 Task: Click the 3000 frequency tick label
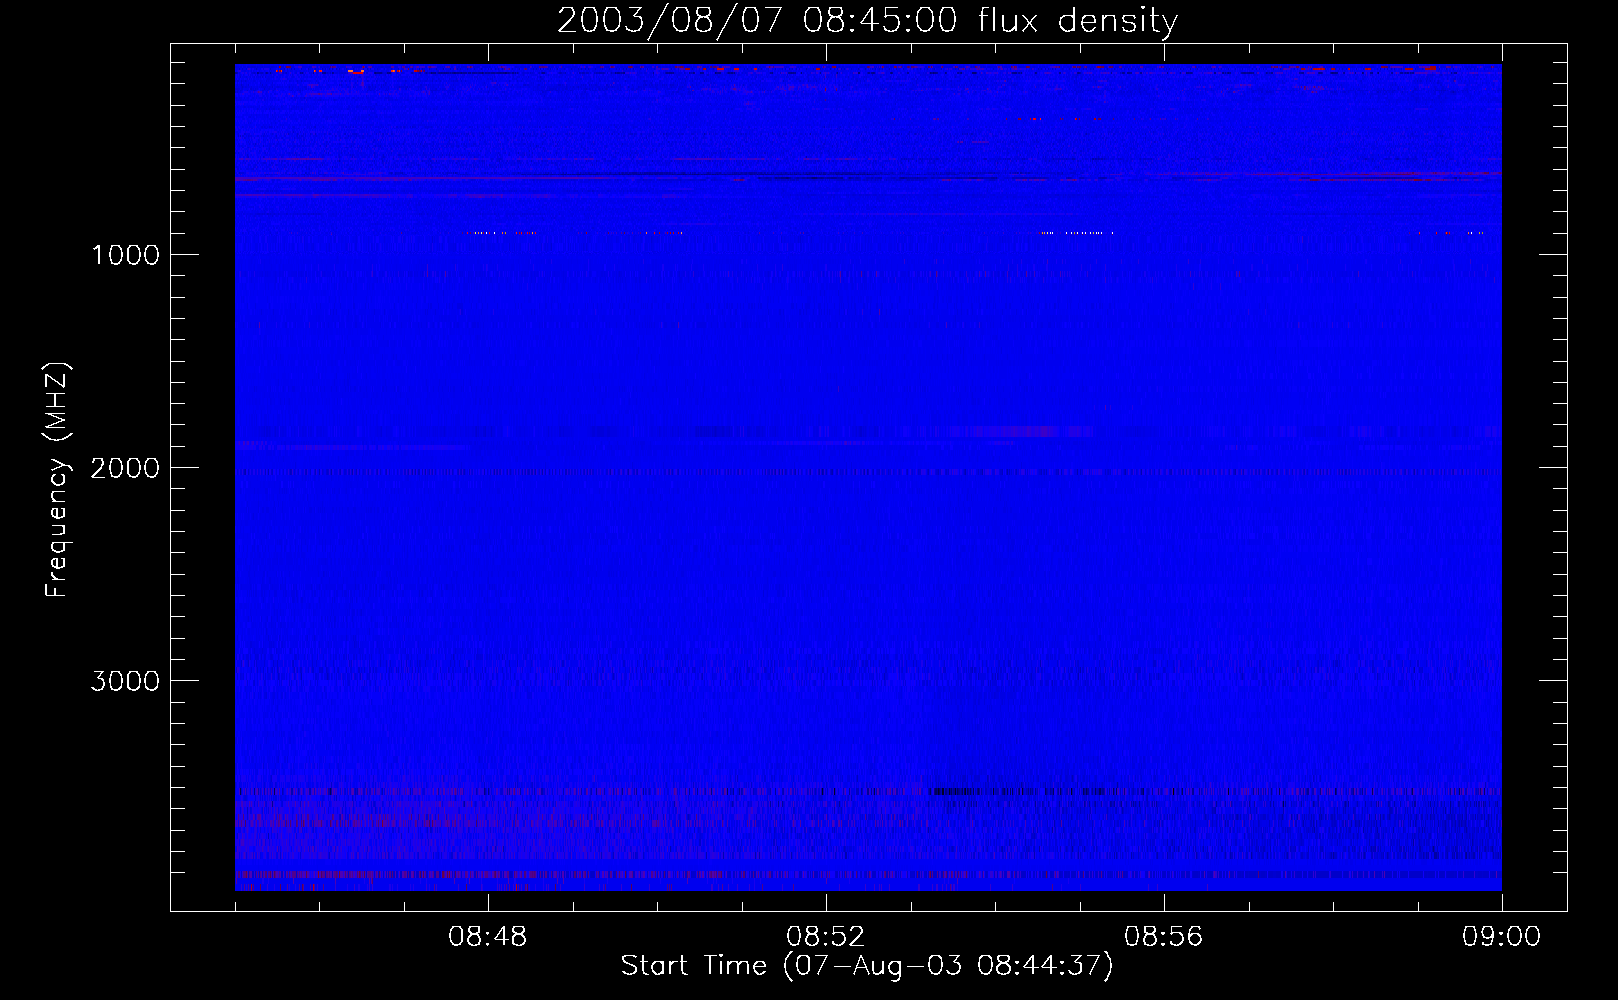click(125, 681)
